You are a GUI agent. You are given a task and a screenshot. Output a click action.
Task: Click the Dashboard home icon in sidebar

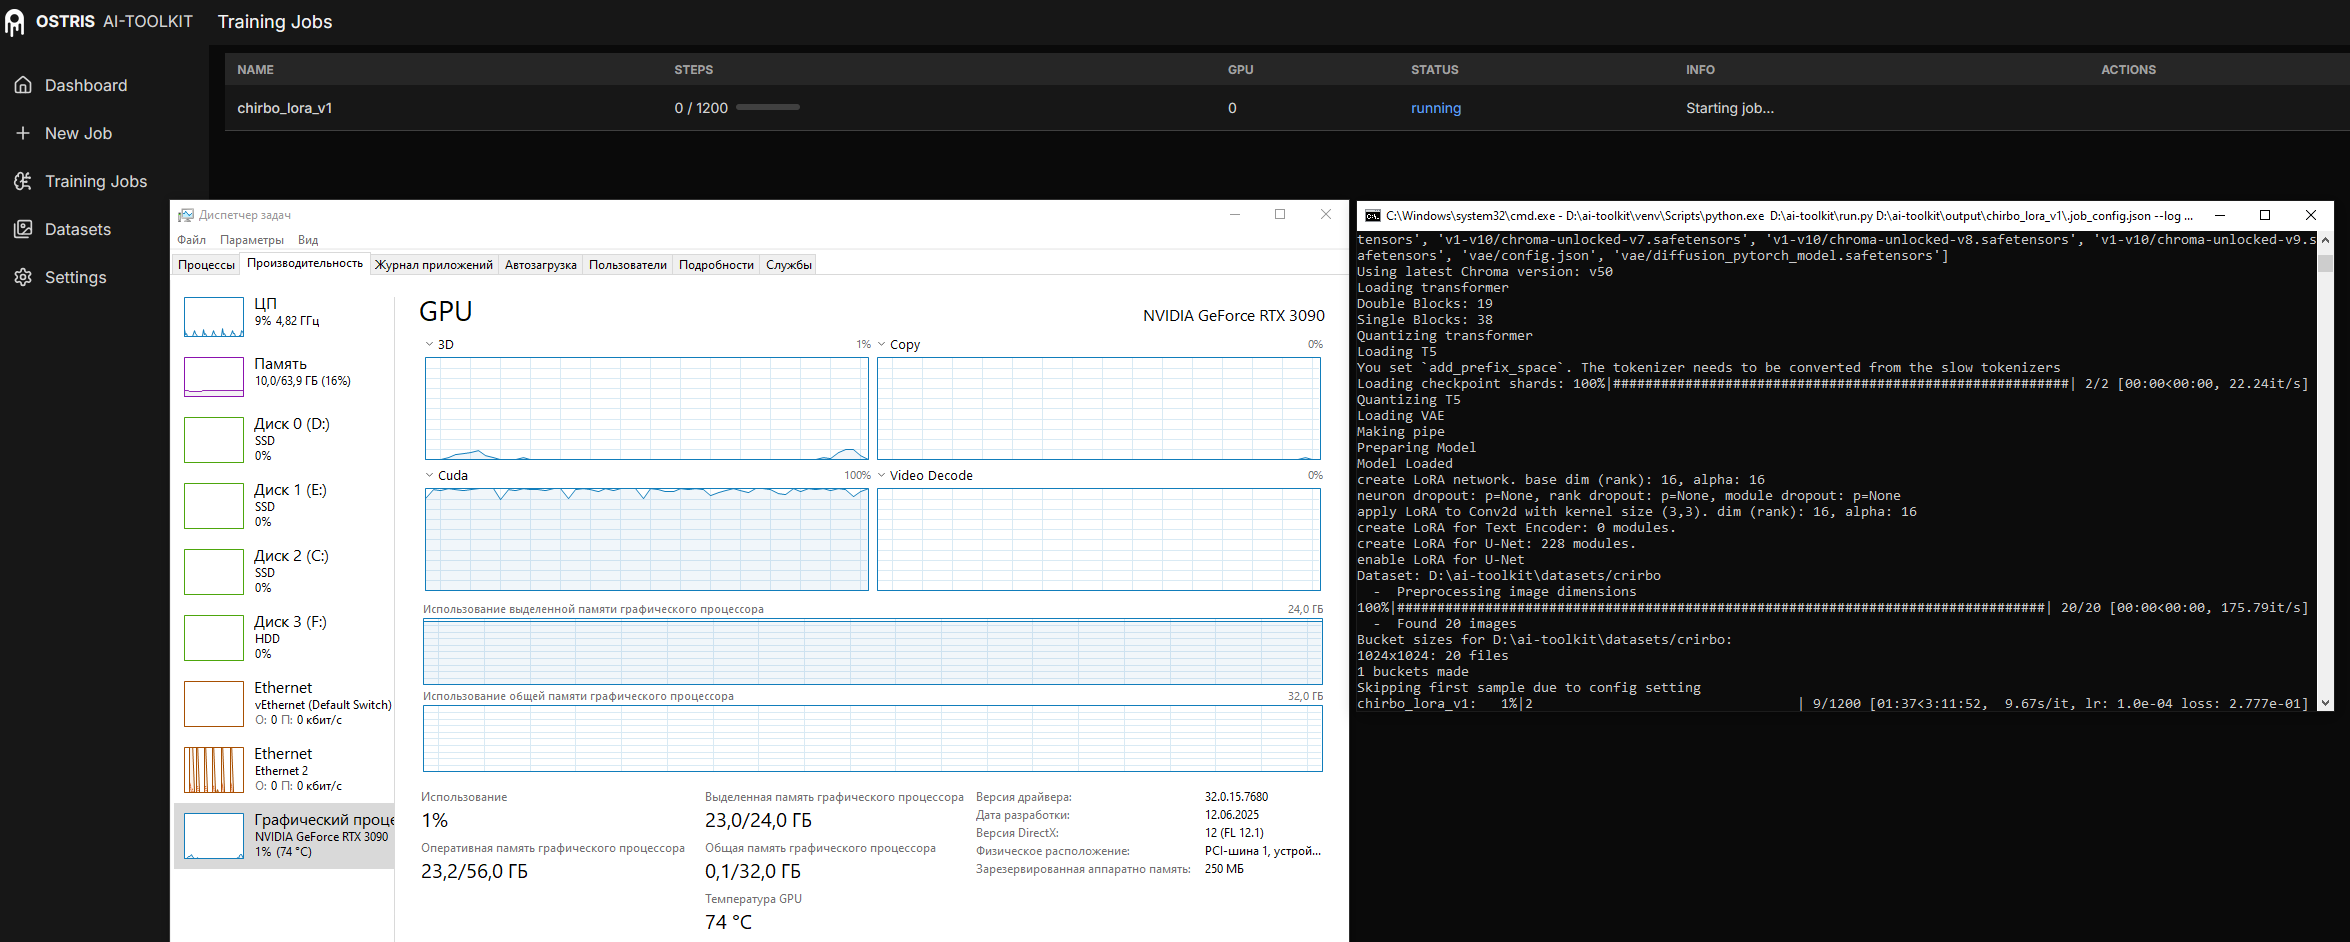click(x=23, y=85)
